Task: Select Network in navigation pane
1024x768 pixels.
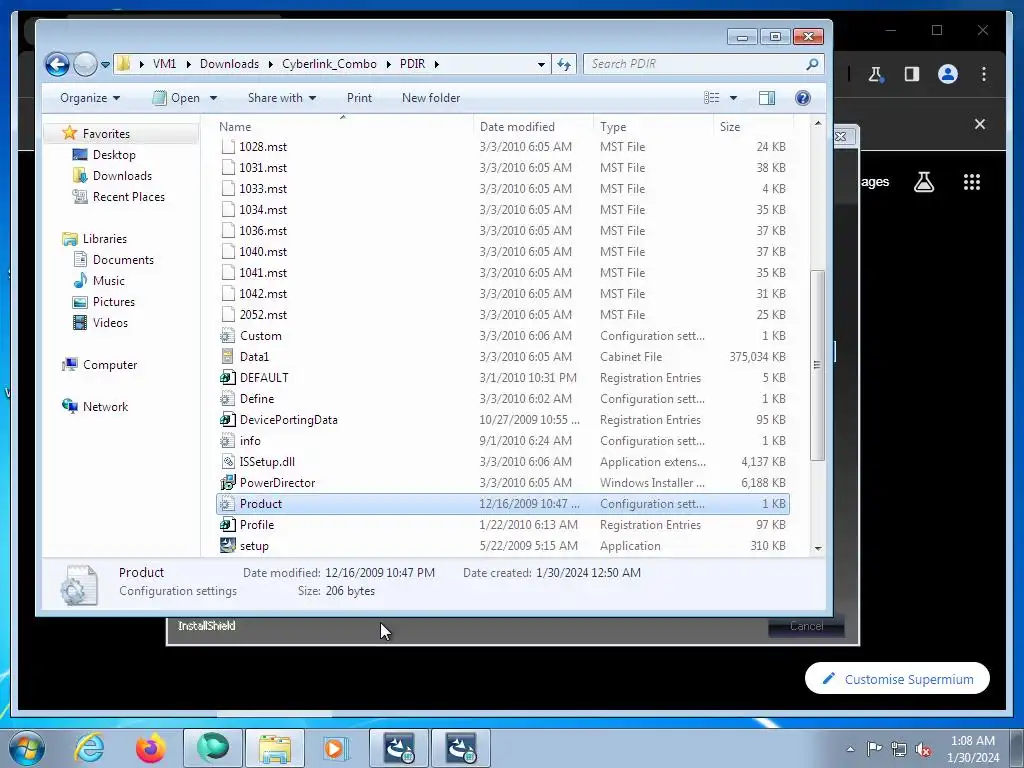Action: [105, 407]
